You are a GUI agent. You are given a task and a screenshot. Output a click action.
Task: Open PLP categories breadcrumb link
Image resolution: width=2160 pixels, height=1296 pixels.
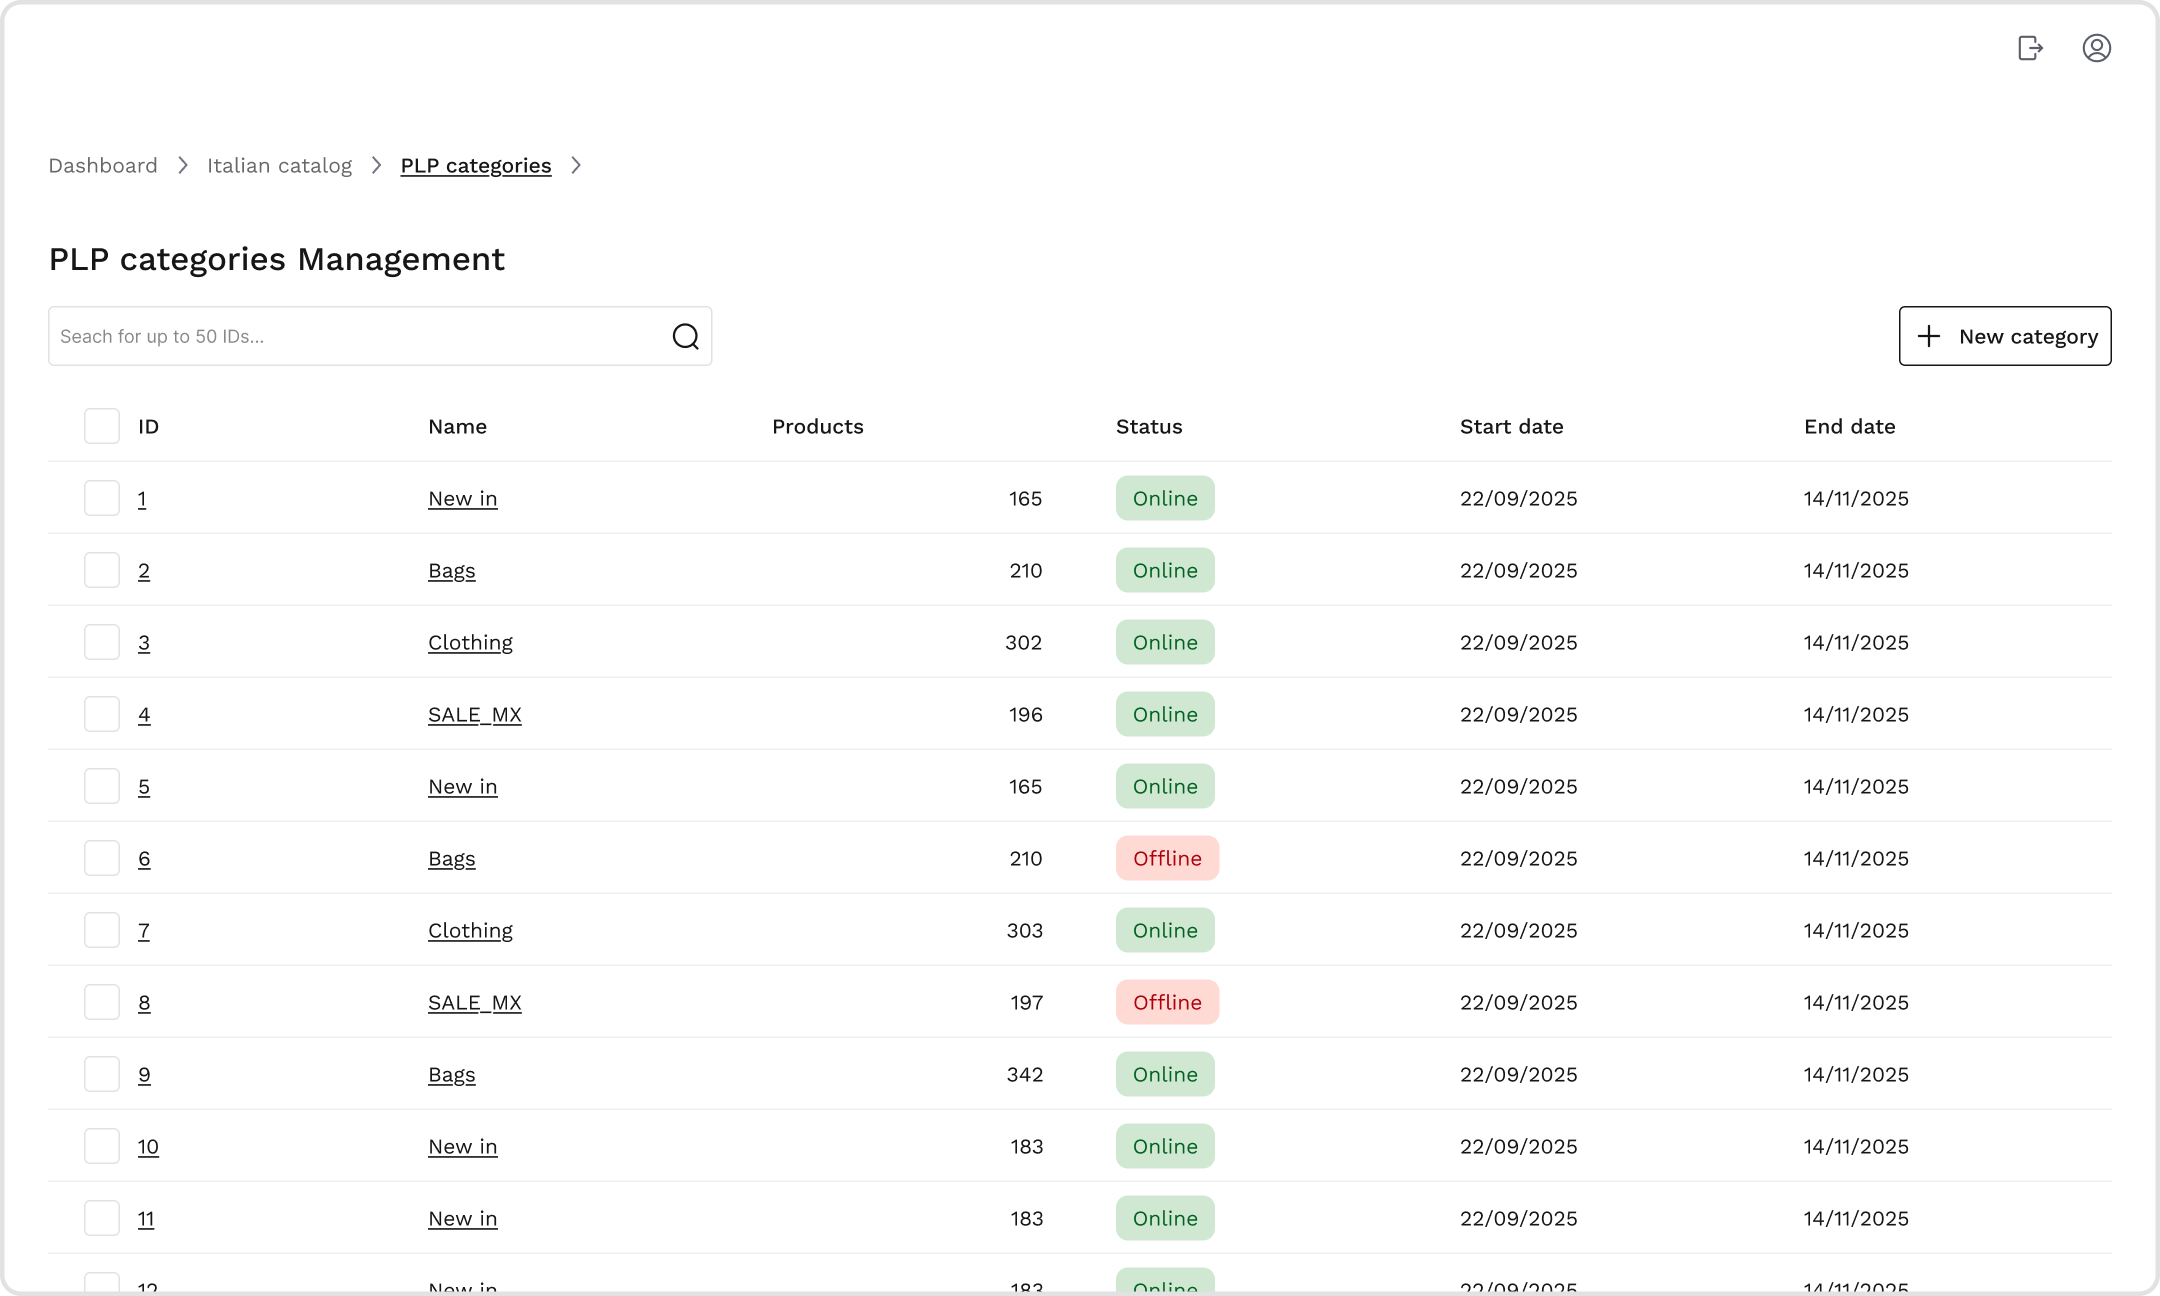click(475, 165)
